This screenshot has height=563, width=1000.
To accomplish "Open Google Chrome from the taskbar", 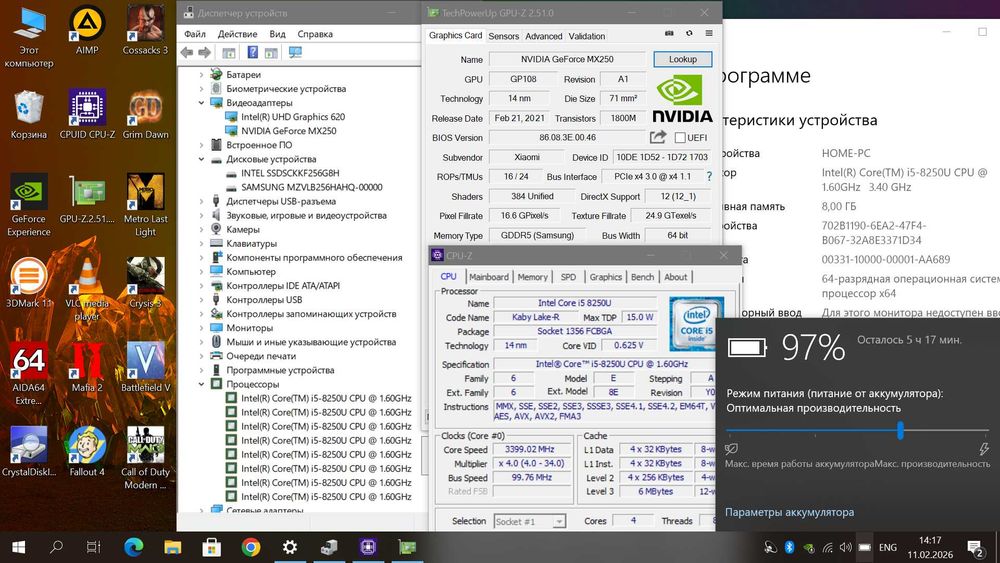I will point(251,547).
